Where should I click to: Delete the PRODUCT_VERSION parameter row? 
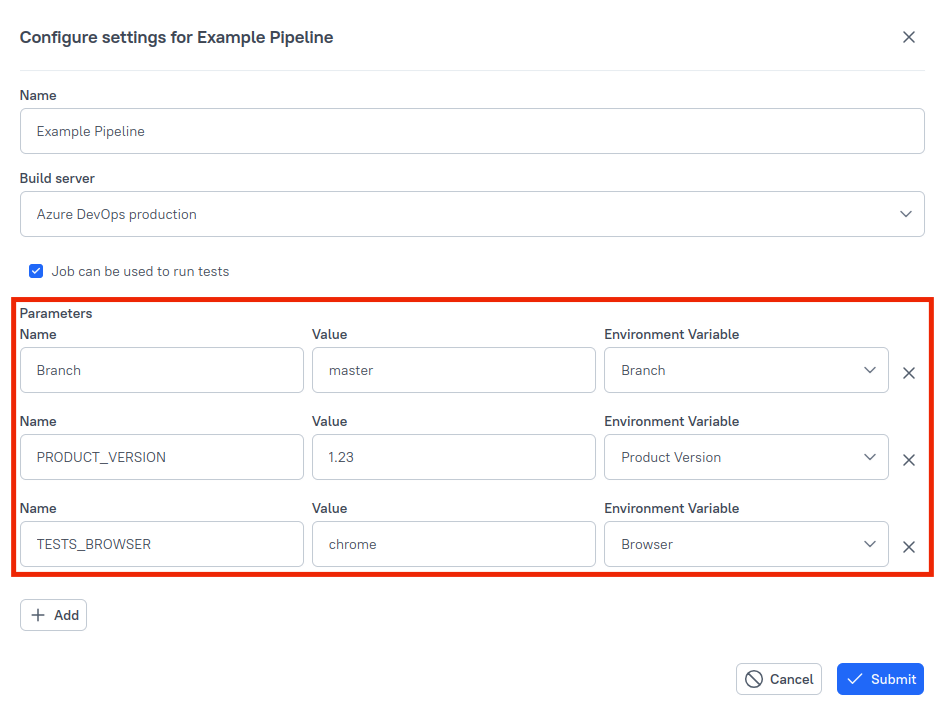pos(909,460)
